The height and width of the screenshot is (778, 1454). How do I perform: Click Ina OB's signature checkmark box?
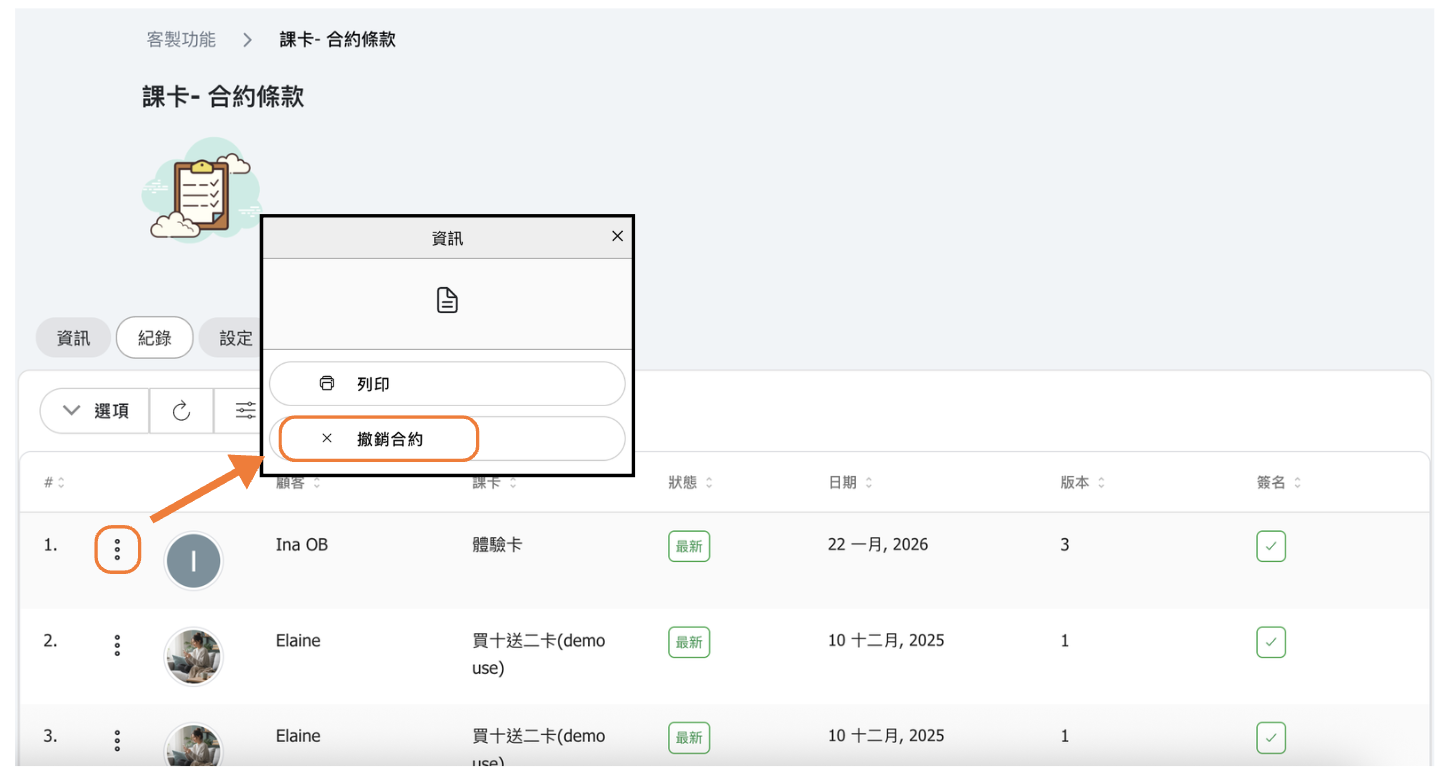1270,546
